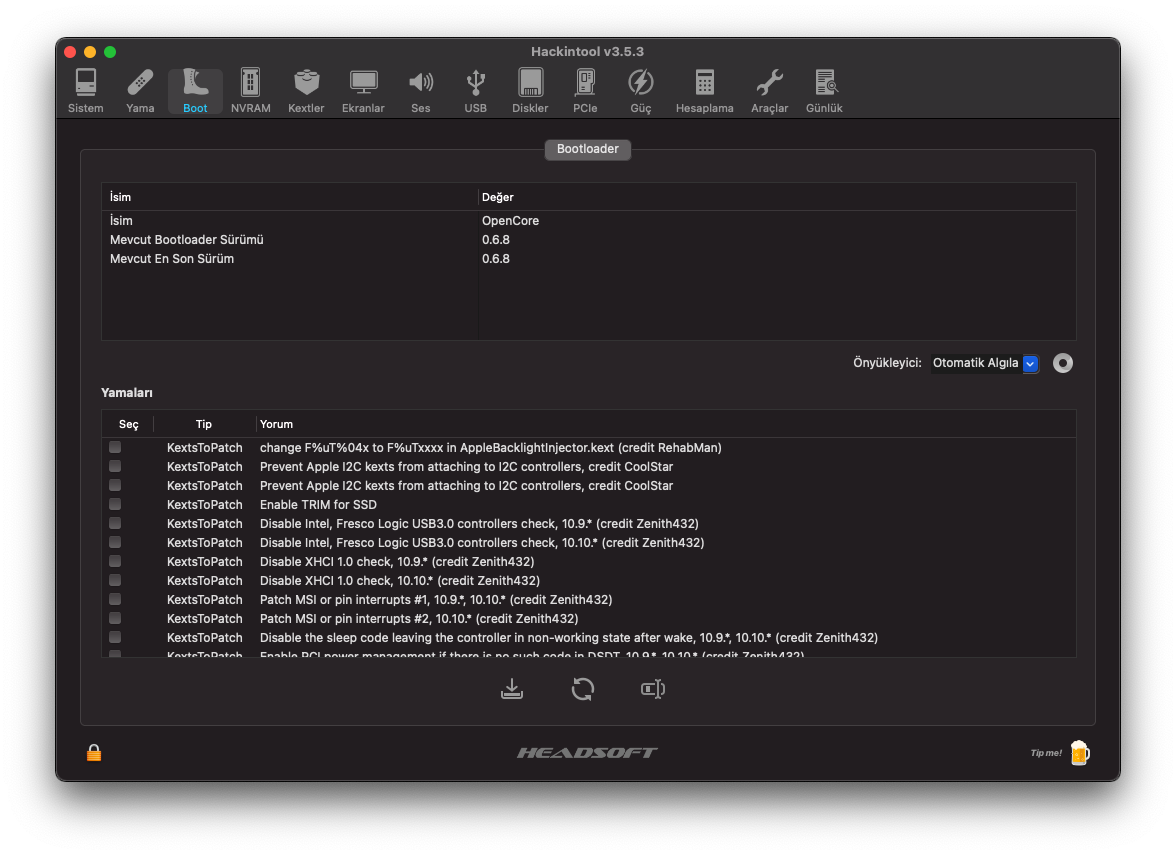
Task: View the Kextler panel
Action: (x=306, y=90)
